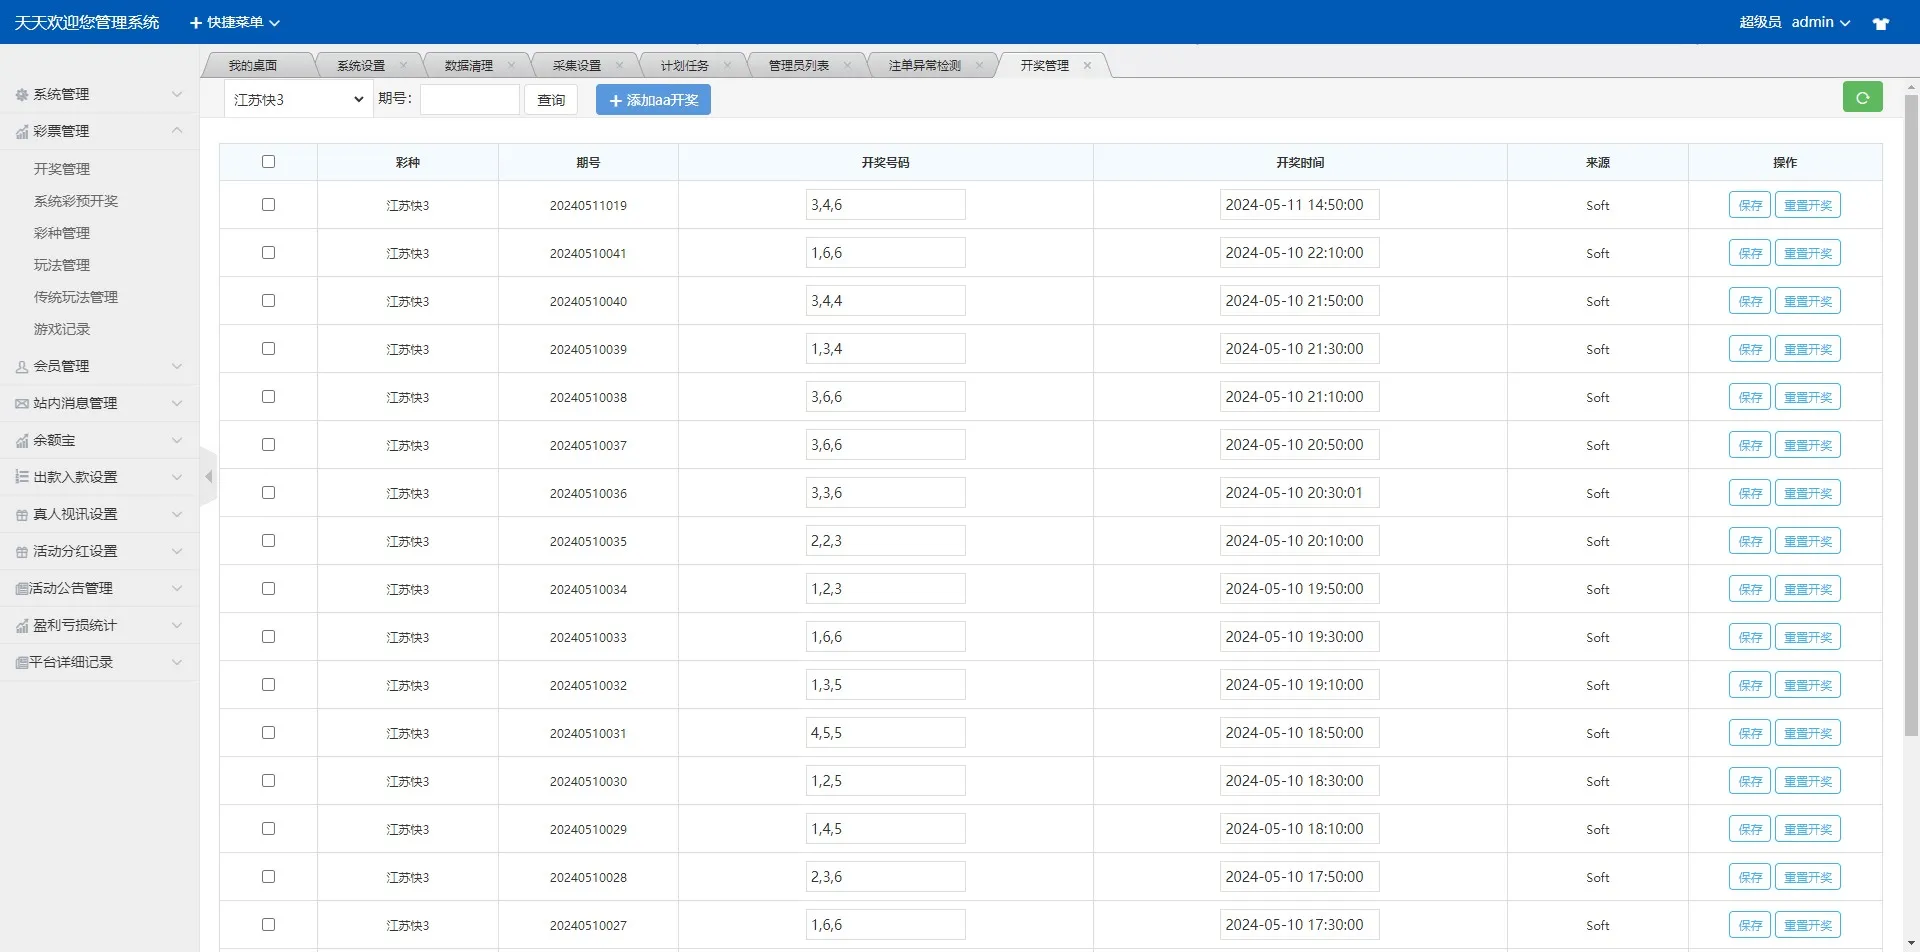Click the 添加aa开奖 button
Viewport: 1920px width, 952px height.
(653, 99)
